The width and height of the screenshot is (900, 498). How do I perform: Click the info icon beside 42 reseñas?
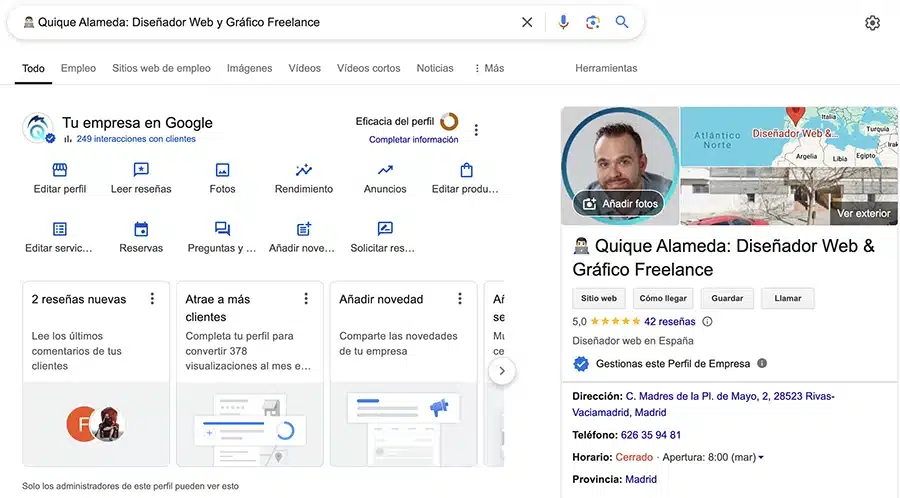coord(708,321)
